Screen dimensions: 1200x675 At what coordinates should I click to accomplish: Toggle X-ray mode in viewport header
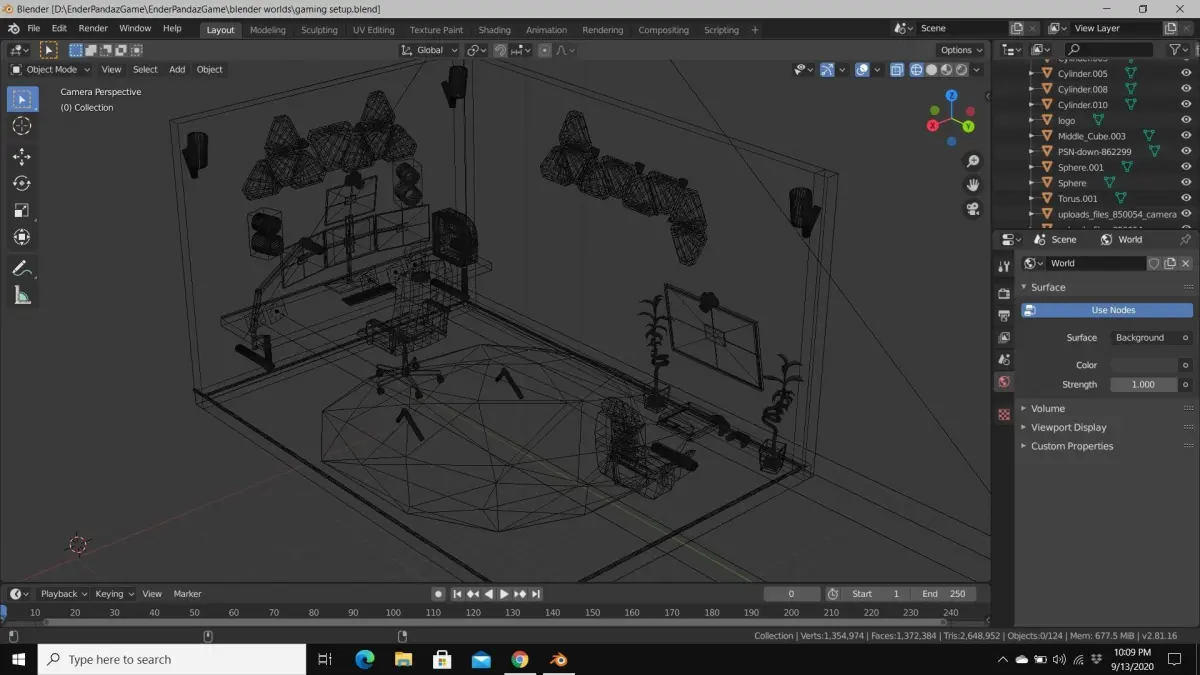(x=897, y=70)
